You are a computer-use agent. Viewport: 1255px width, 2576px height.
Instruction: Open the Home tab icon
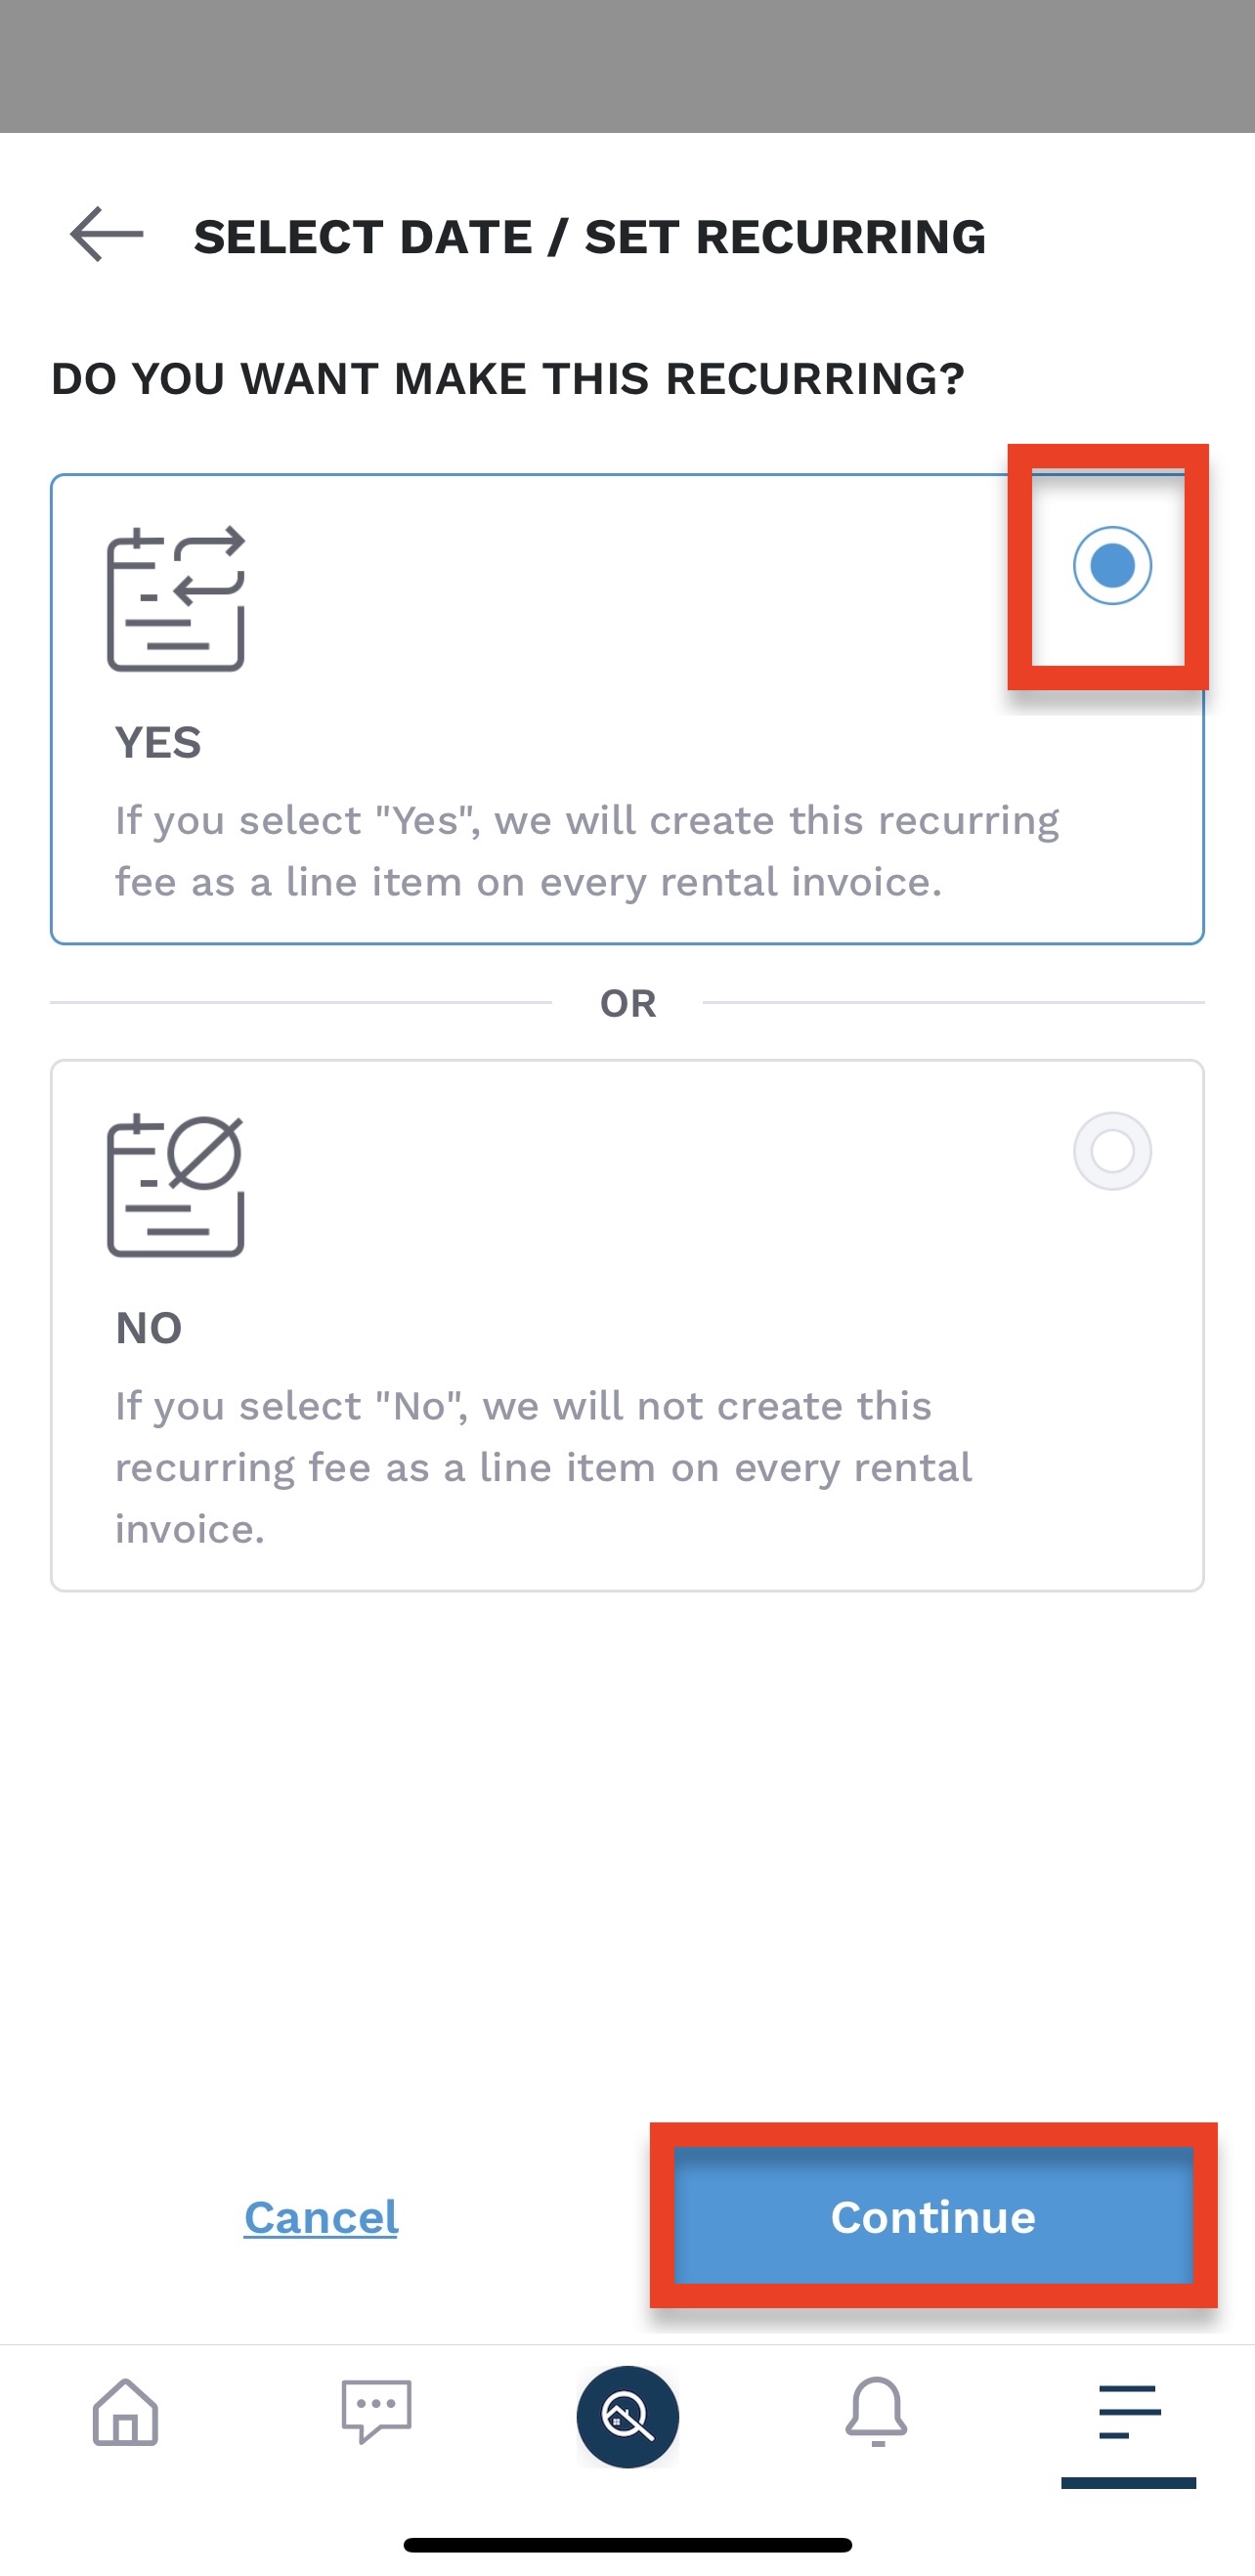coord(126,2412)
